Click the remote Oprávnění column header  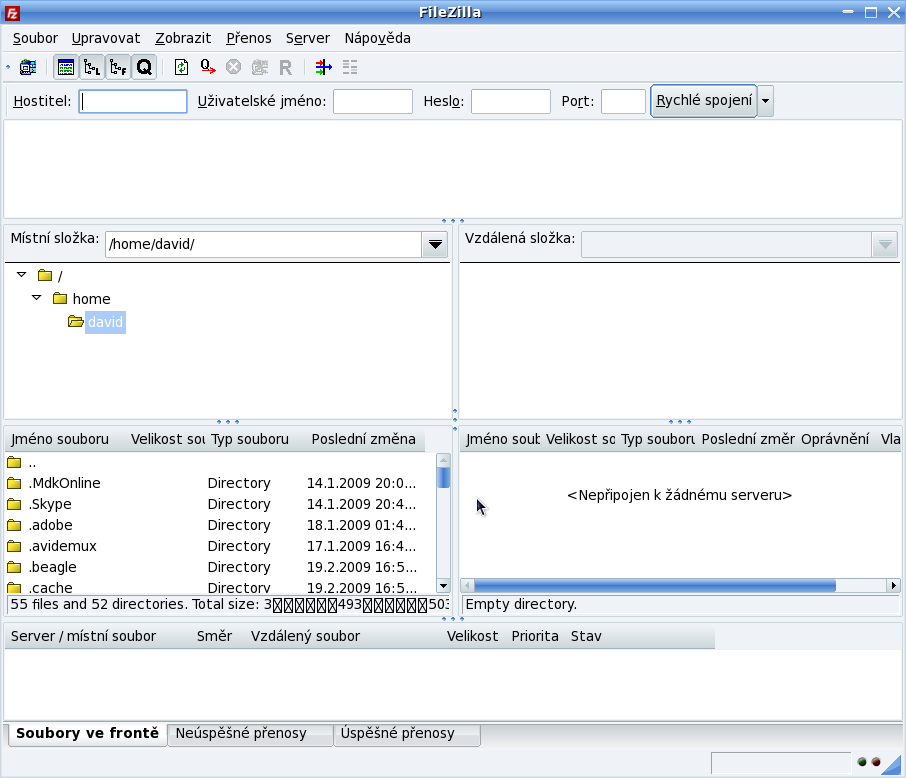click(835, 439)
